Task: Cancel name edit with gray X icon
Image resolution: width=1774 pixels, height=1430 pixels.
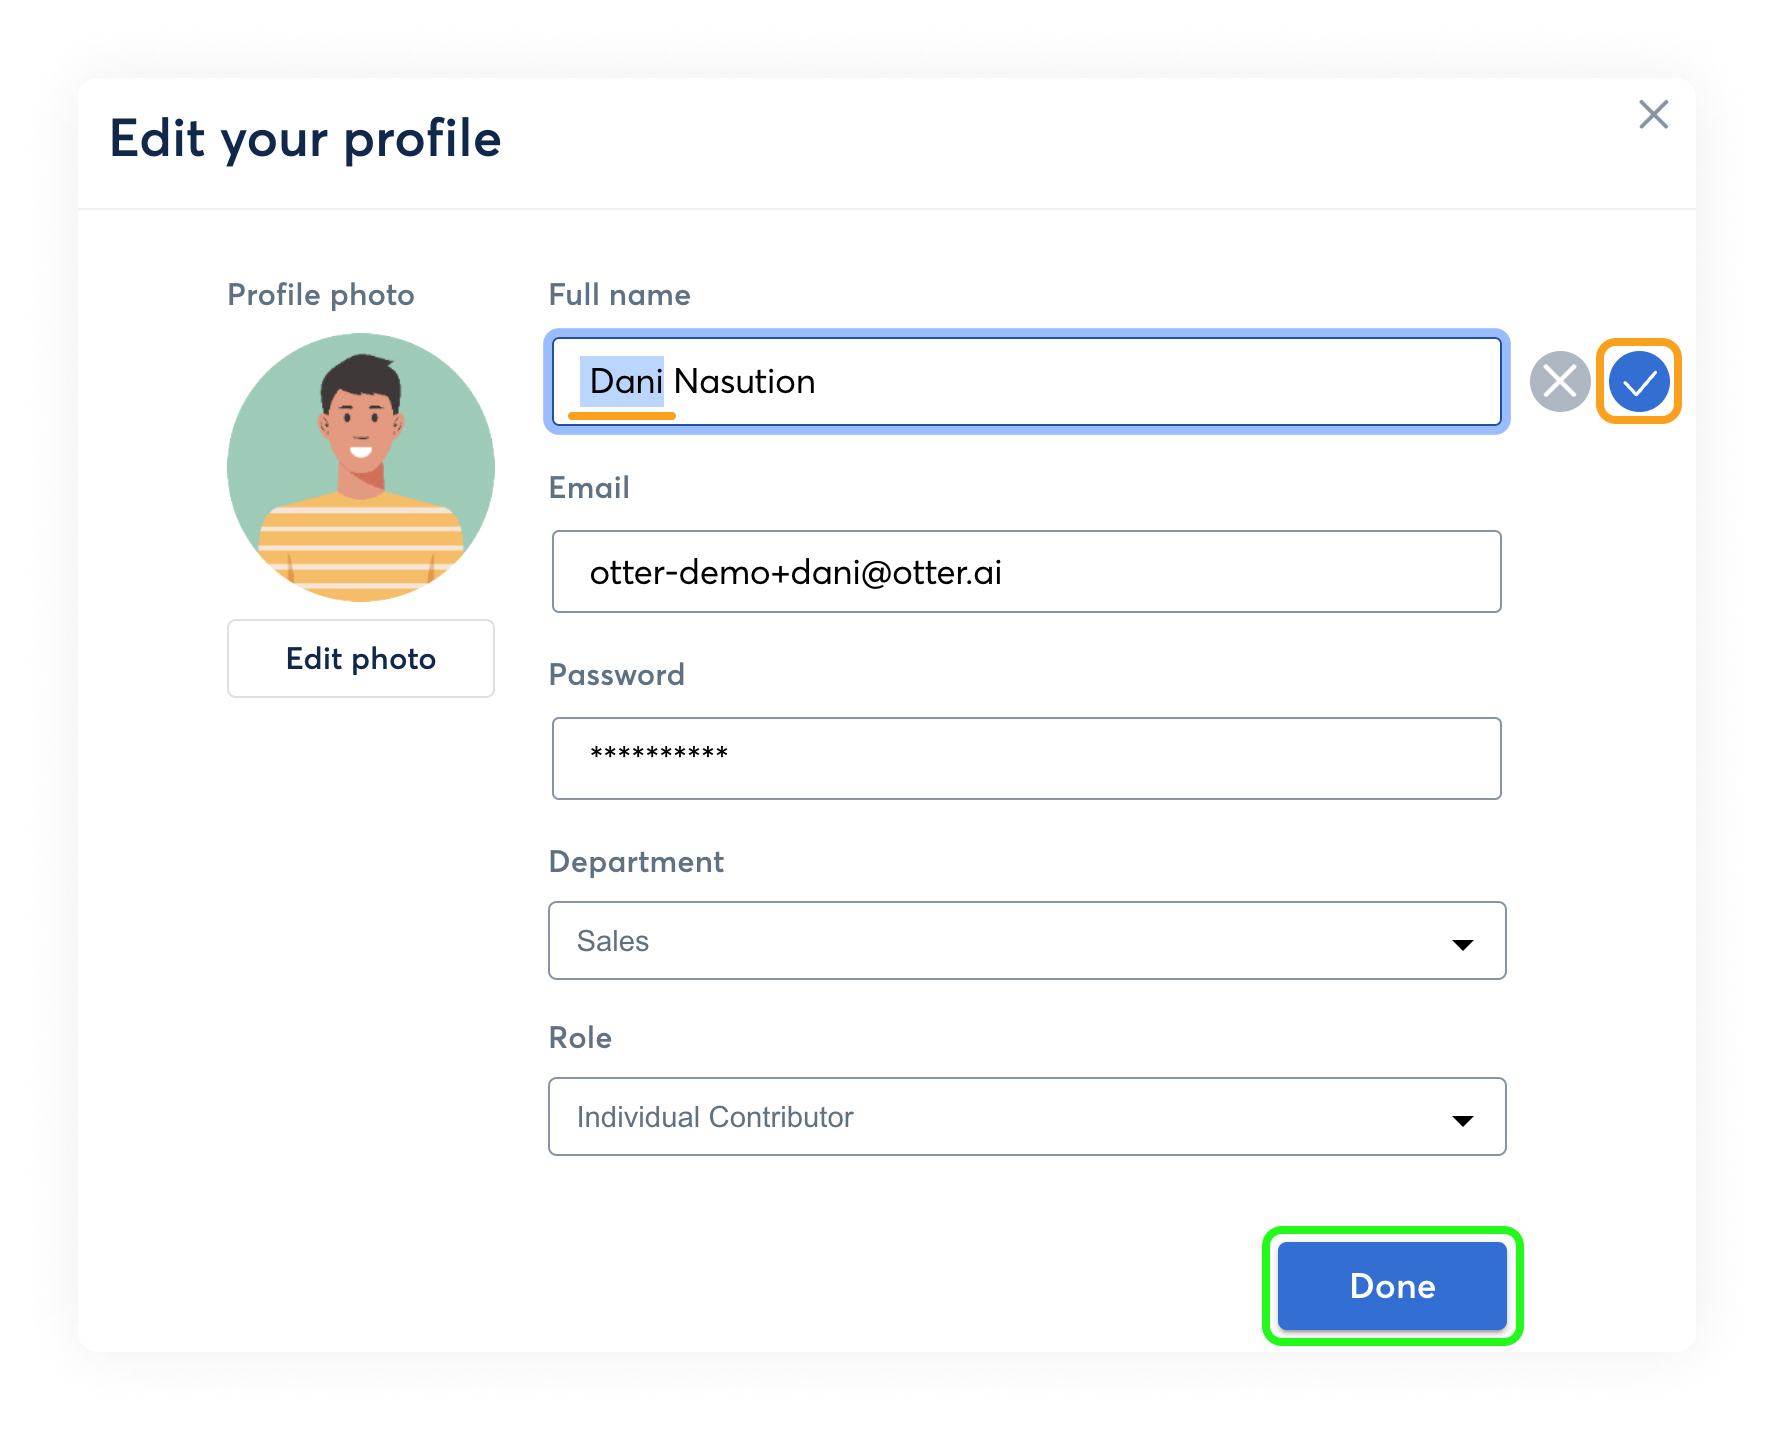Action: pos(1560,381)
